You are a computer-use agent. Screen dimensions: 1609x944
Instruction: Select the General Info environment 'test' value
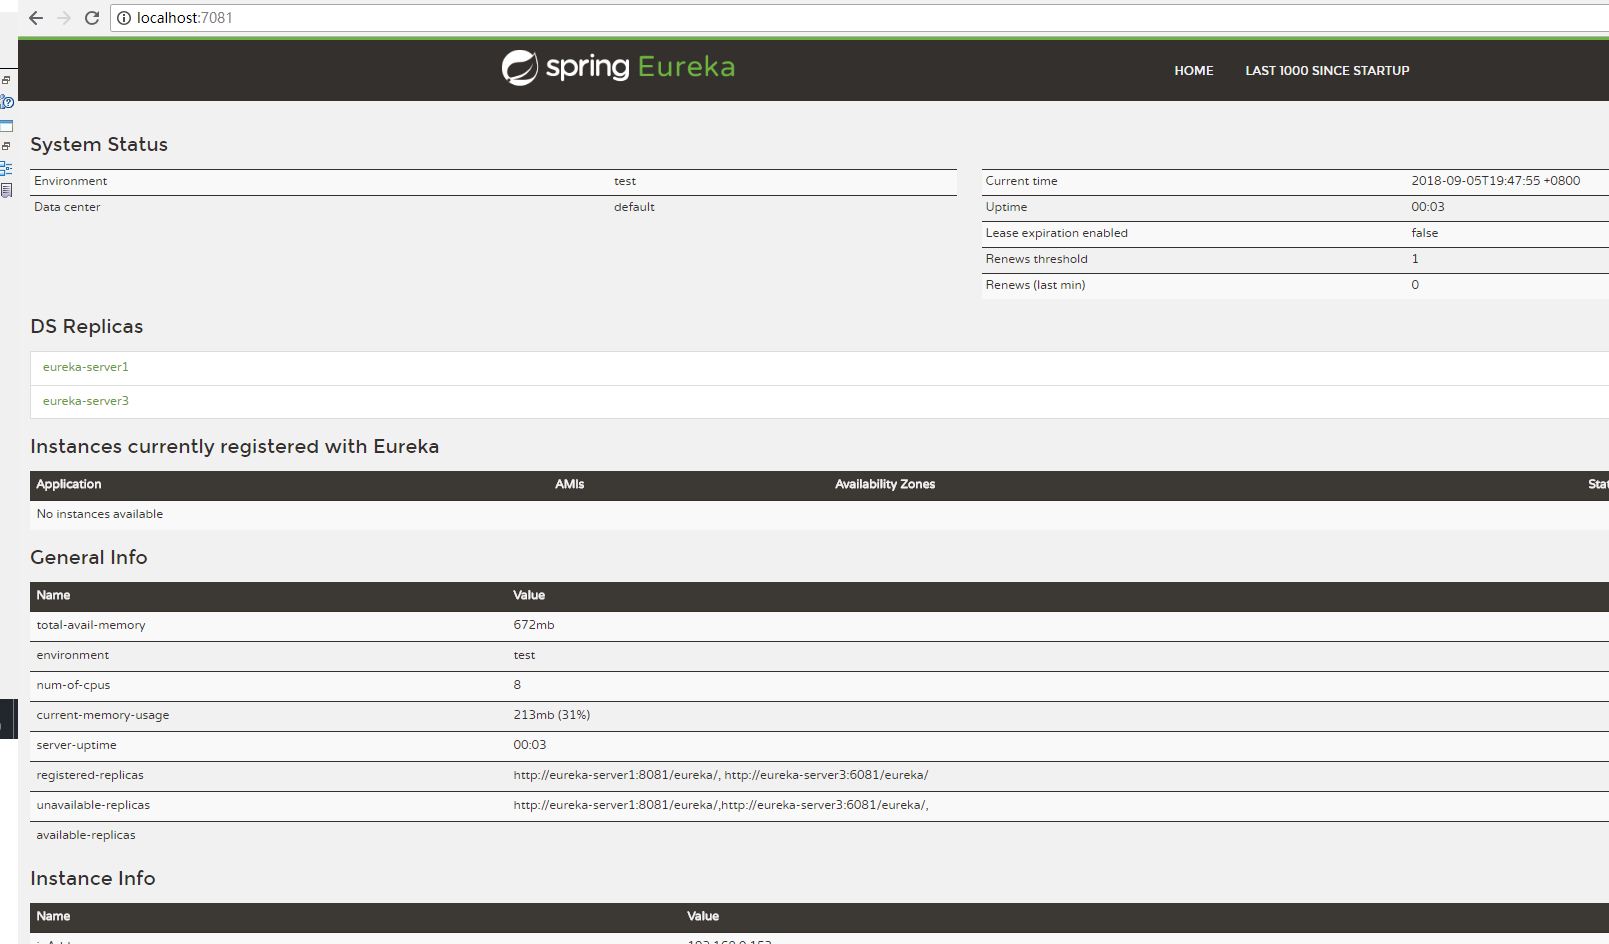[x=524, y=655]
